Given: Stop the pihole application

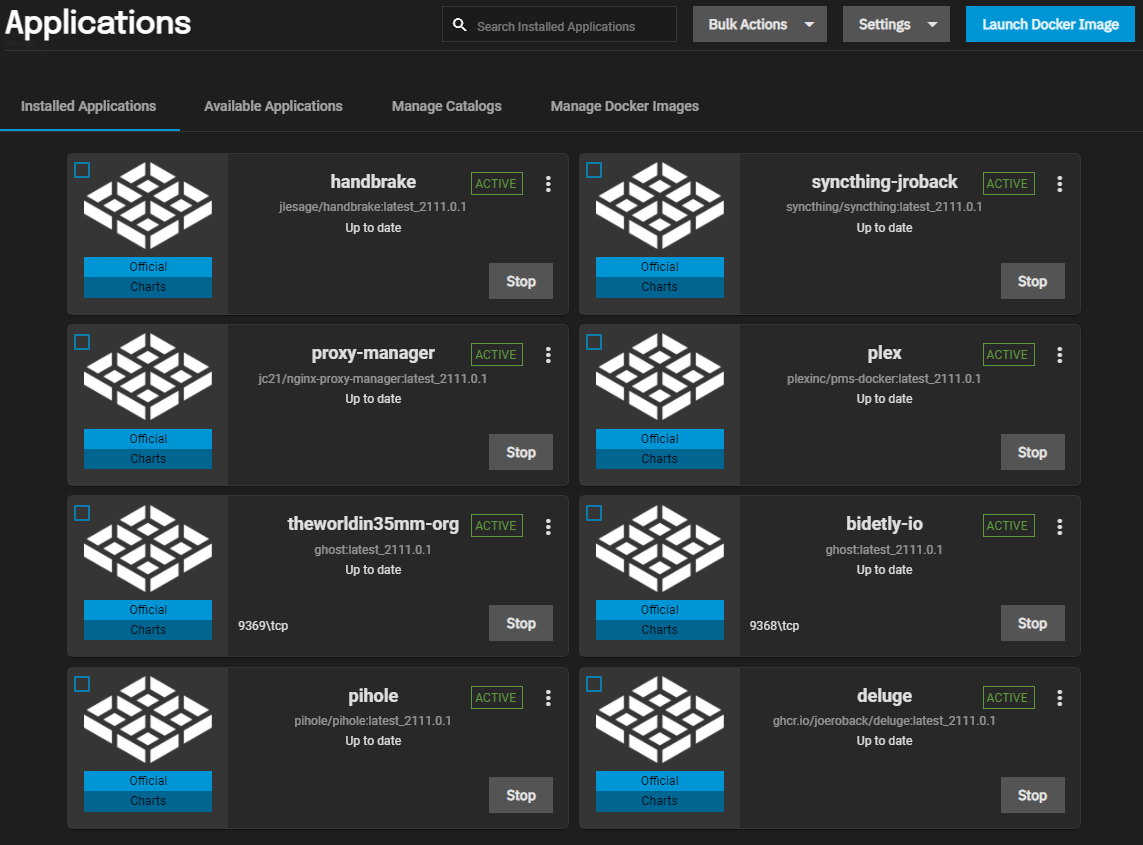Looking at the screenshot, I should 520,795.
